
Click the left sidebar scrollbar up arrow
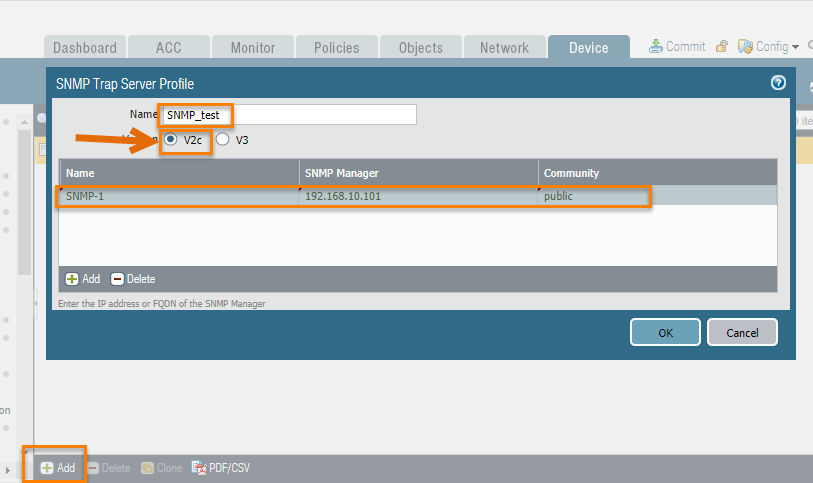[24, 122]
